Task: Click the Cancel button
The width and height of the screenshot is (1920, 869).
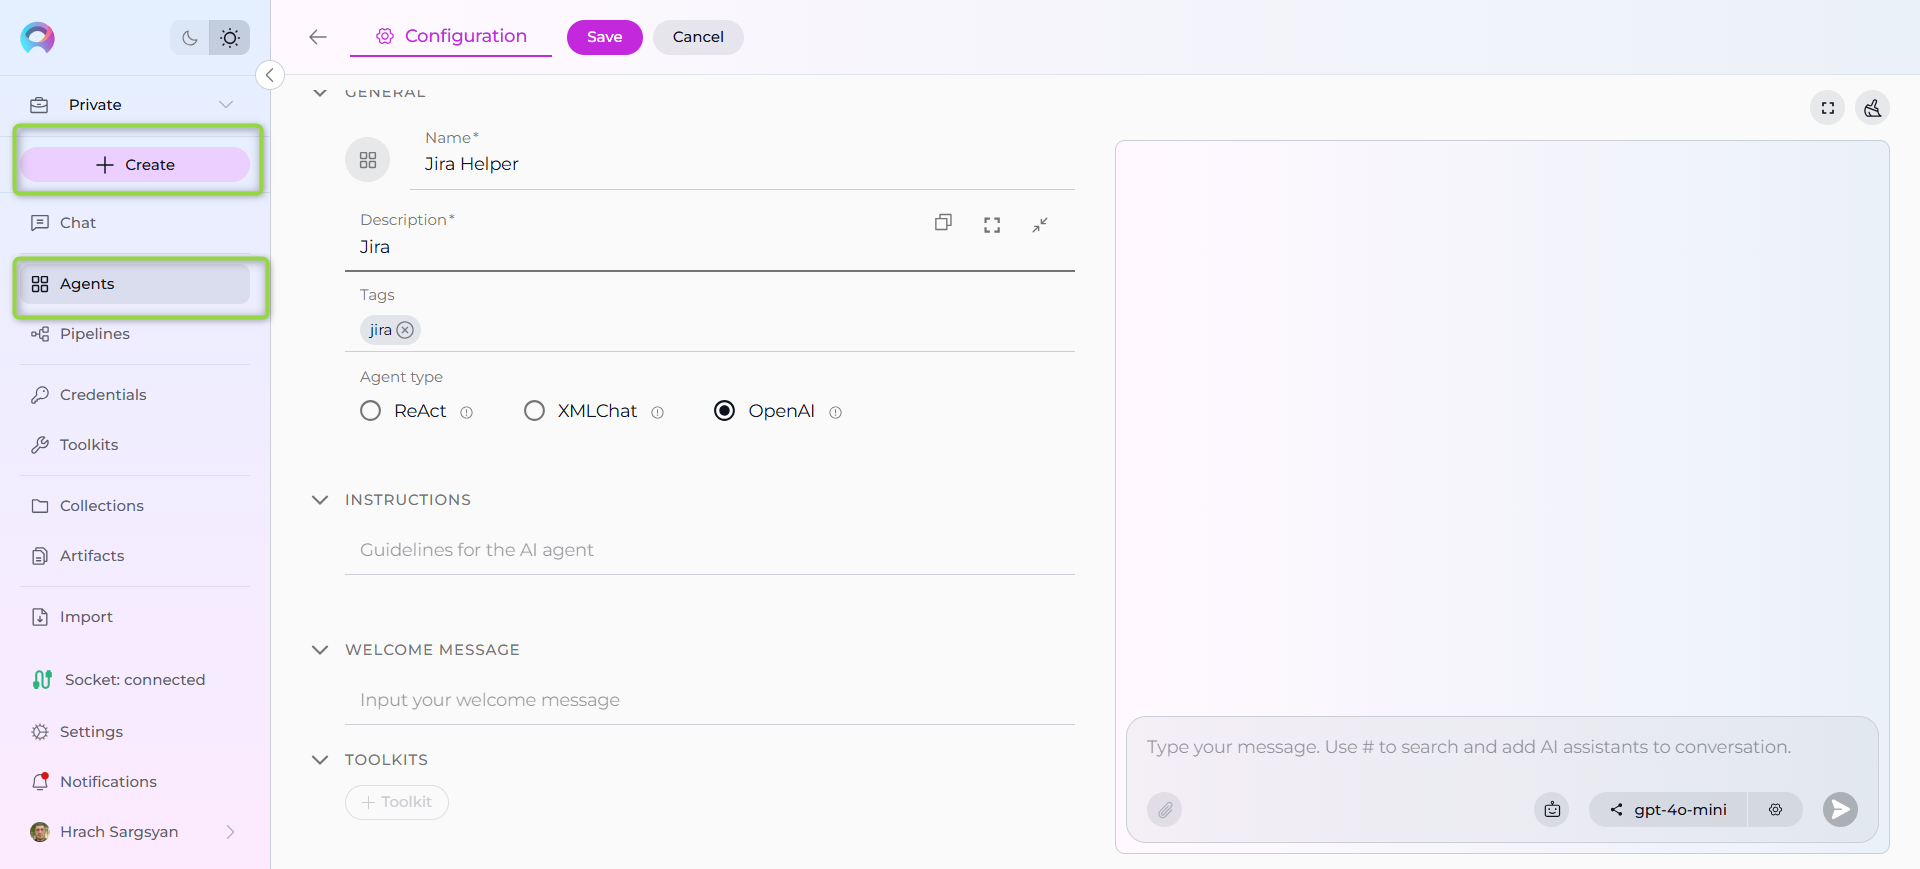Action: (x=698, y=37)
